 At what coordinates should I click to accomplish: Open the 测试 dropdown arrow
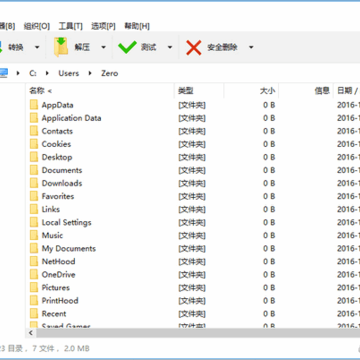[170, 47]
